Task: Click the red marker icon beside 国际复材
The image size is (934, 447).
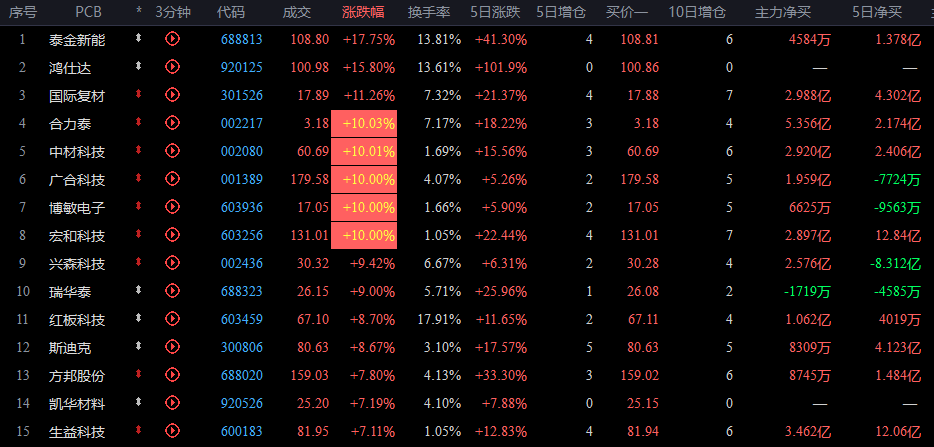Action: 139,94
